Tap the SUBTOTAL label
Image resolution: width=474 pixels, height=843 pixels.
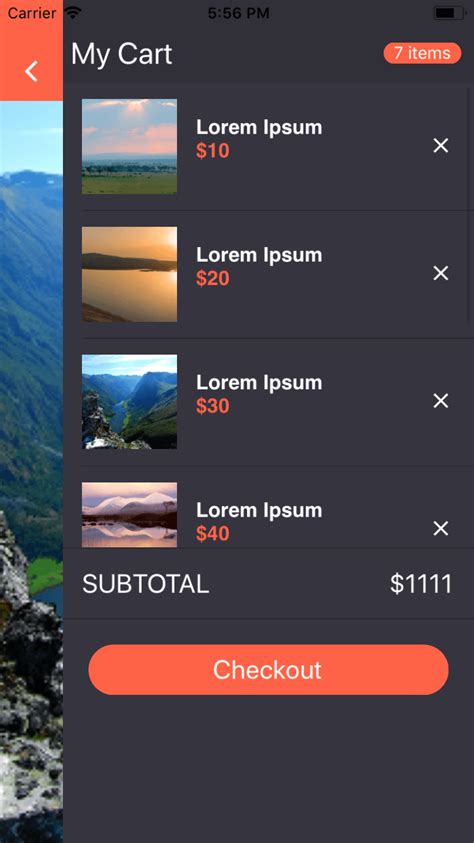coord(146,584)
